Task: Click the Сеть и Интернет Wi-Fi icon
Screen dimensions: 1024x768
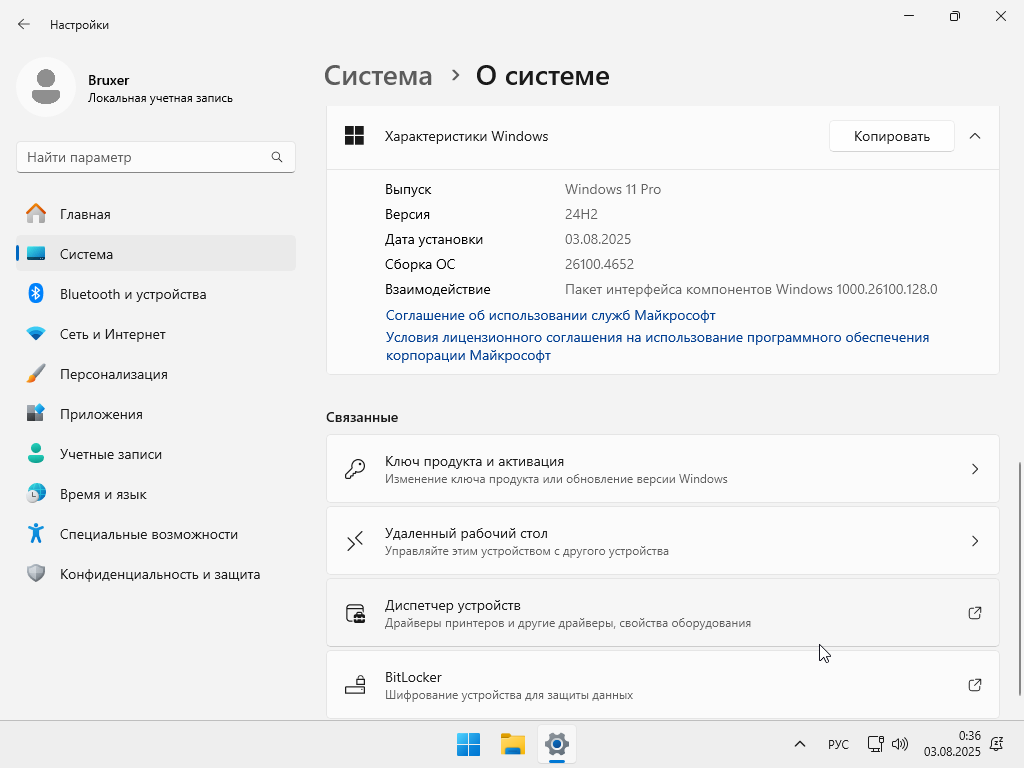Action: (36, 334)
